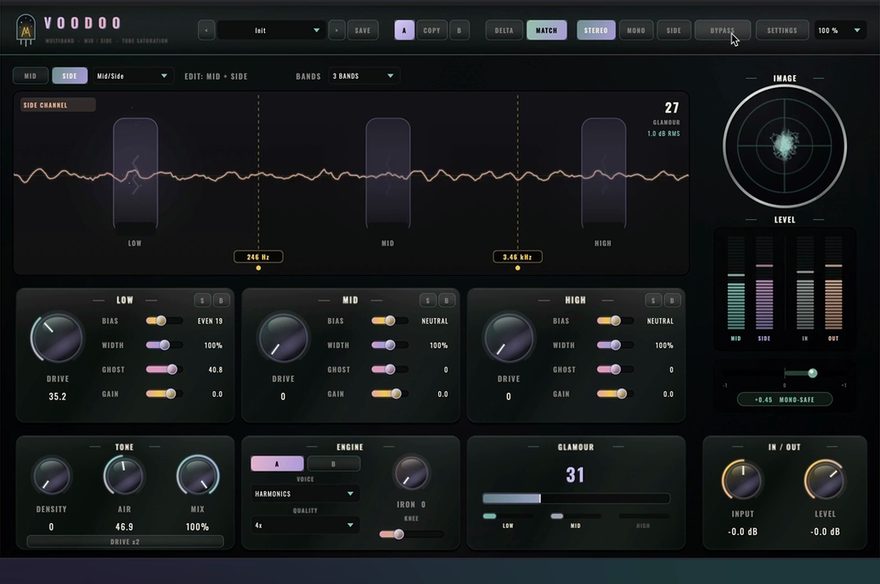The image size is (880, 584).
Task: Bypass the High band
Action: pos(672,301)
